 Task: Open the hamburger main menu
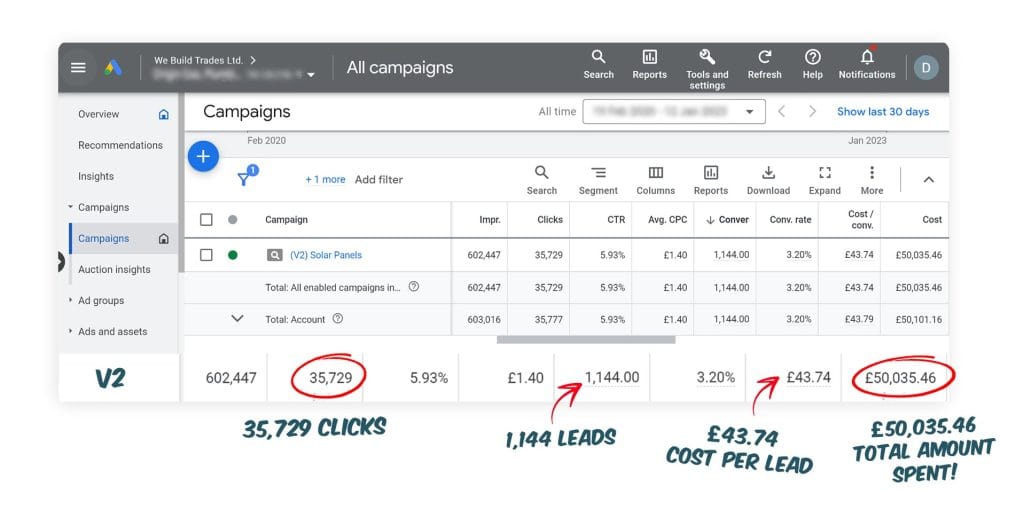point(78,67)
